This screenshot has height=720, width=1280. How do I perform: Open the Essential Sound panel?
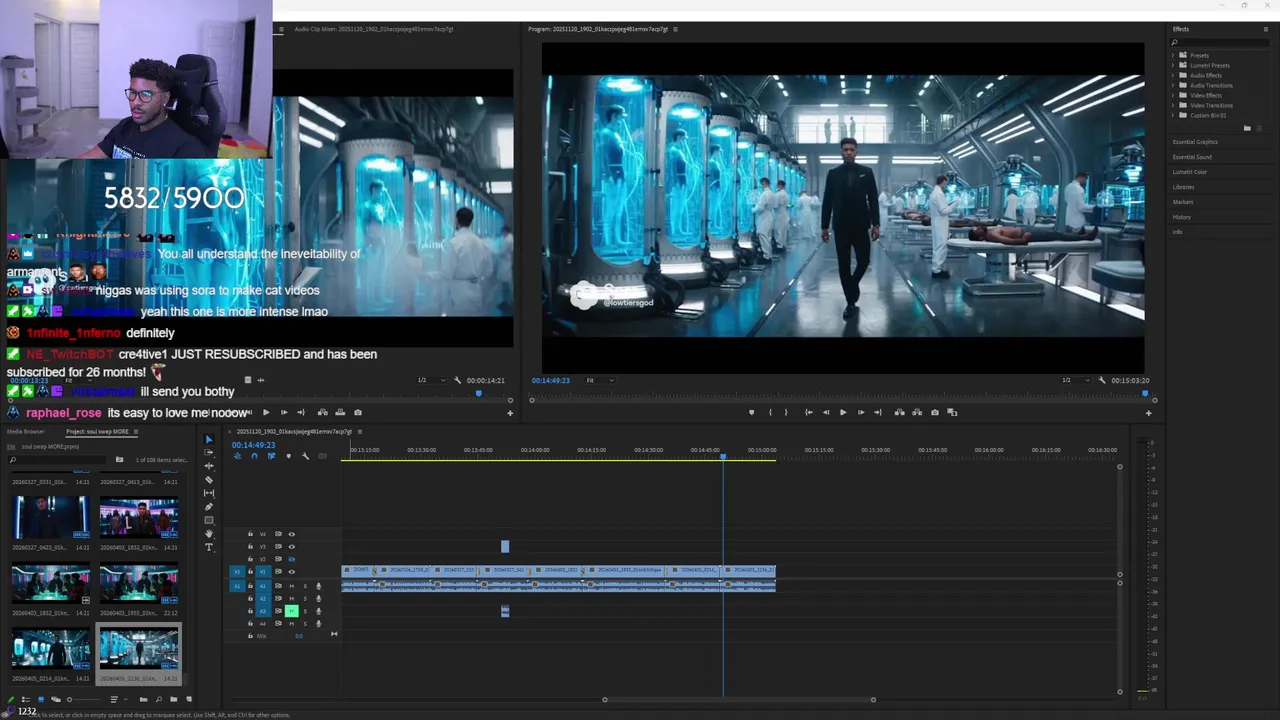pos(1192,157)
